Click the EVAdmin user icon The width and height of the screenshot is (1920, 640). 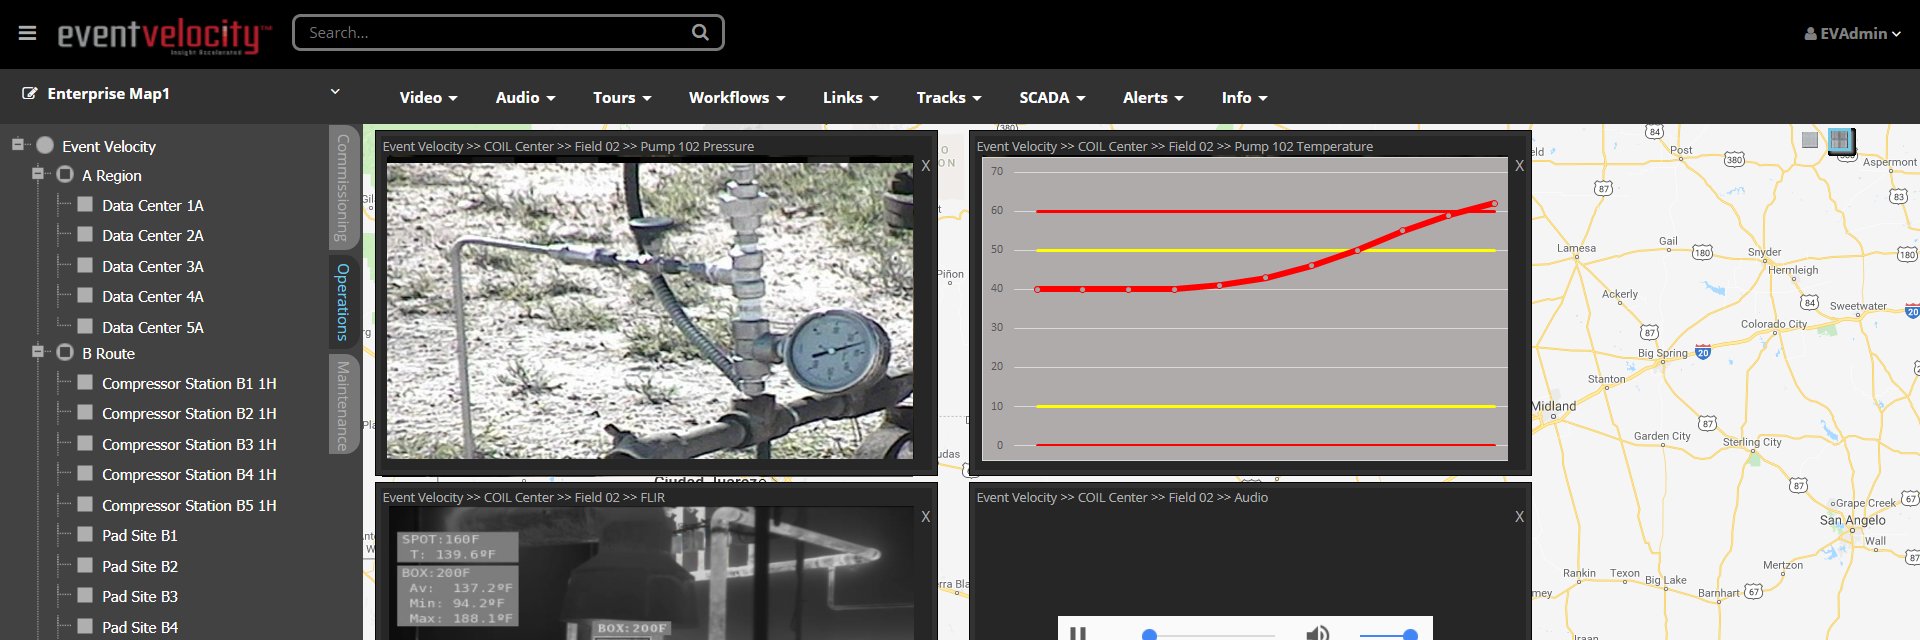point(1810,33)
